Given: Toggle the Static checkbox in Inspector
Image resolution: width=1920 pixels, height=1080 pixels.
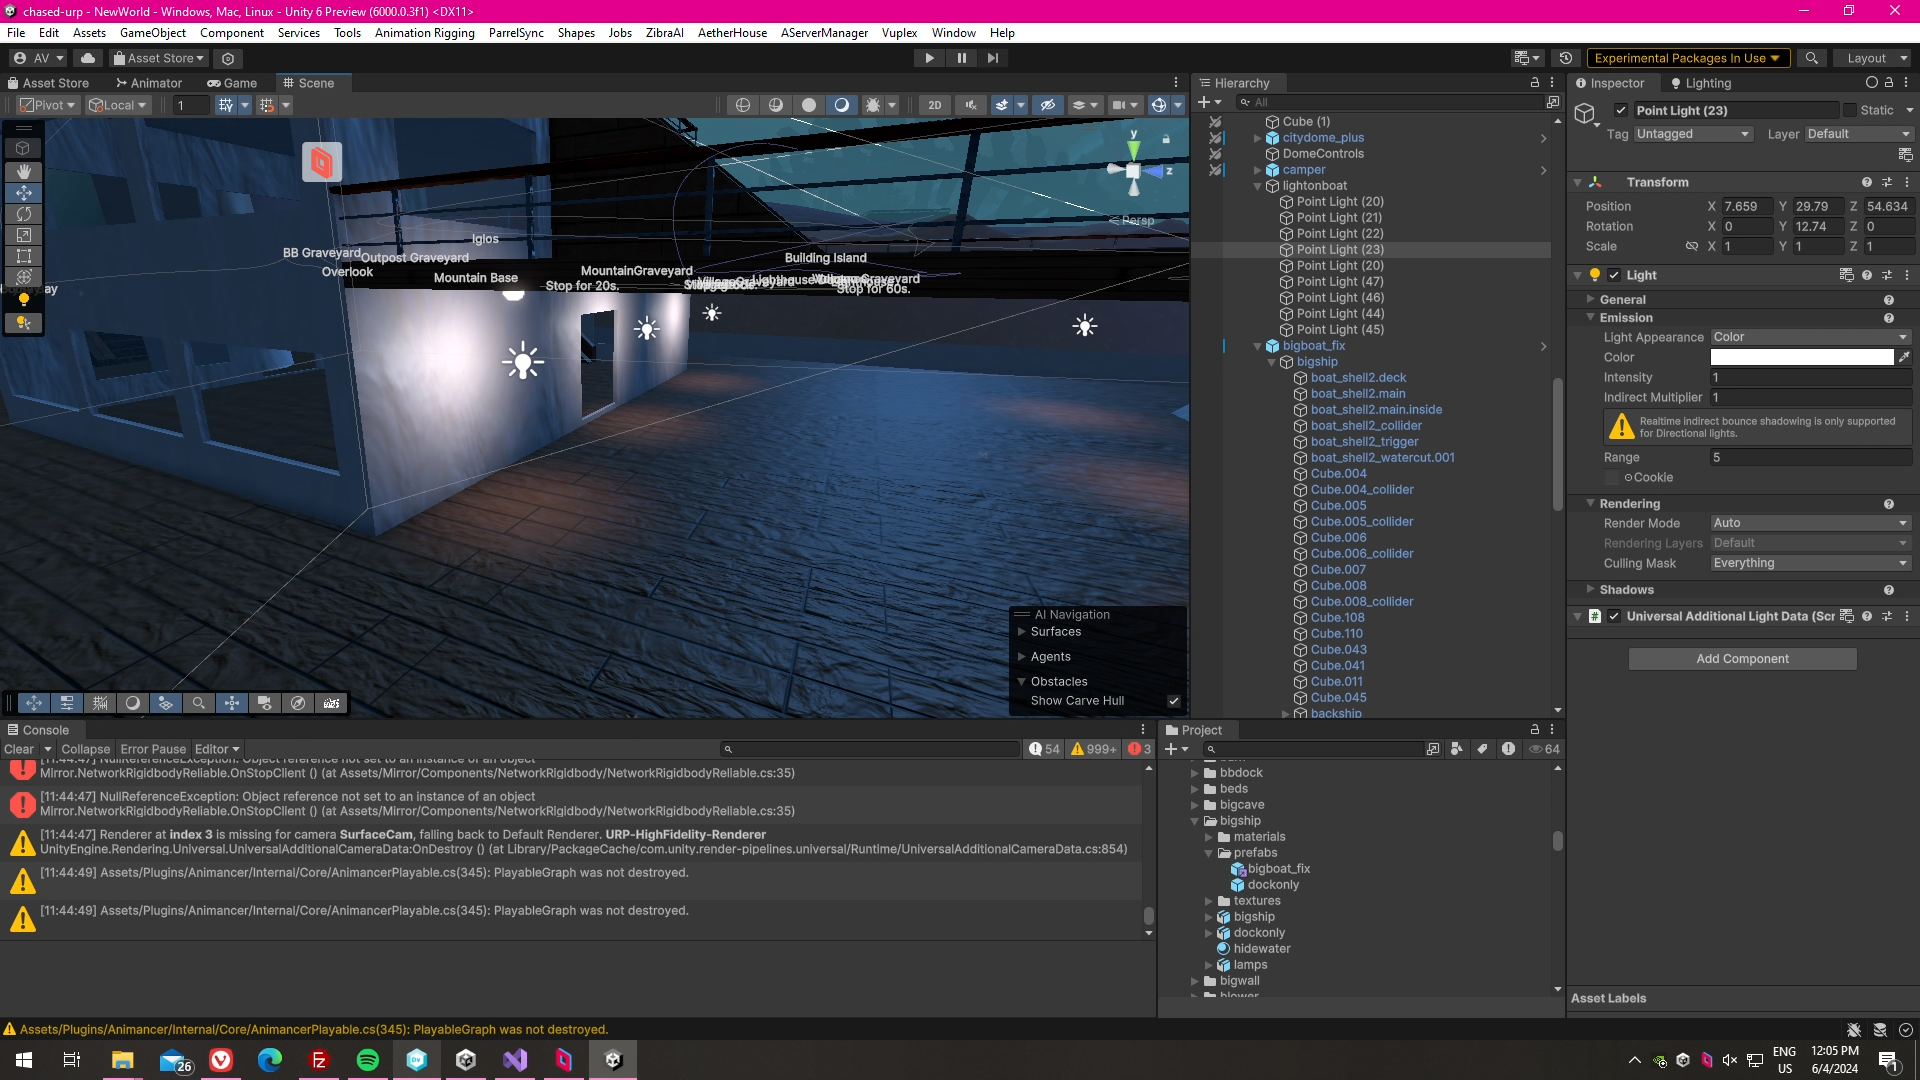Looking at the screenshot, I should (1850, 111).
